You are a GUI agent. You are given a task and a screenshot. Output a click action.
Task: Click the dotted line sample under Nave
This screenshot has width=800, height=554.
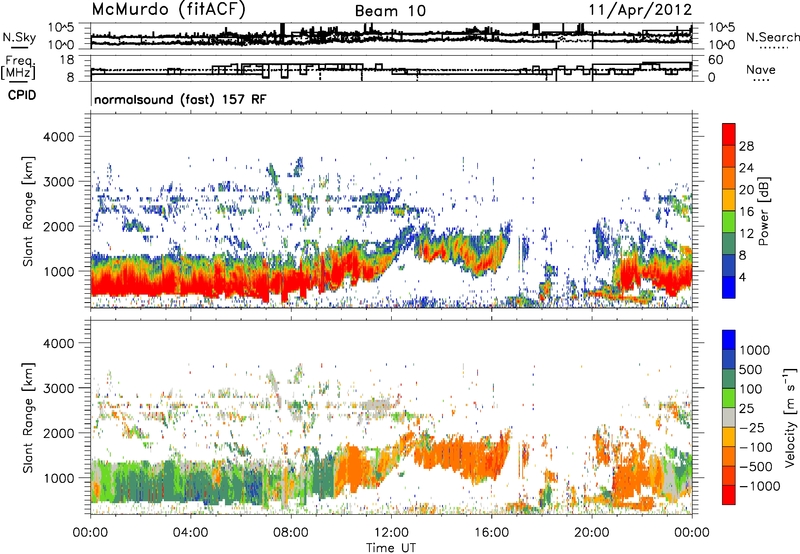coord(761,80)
